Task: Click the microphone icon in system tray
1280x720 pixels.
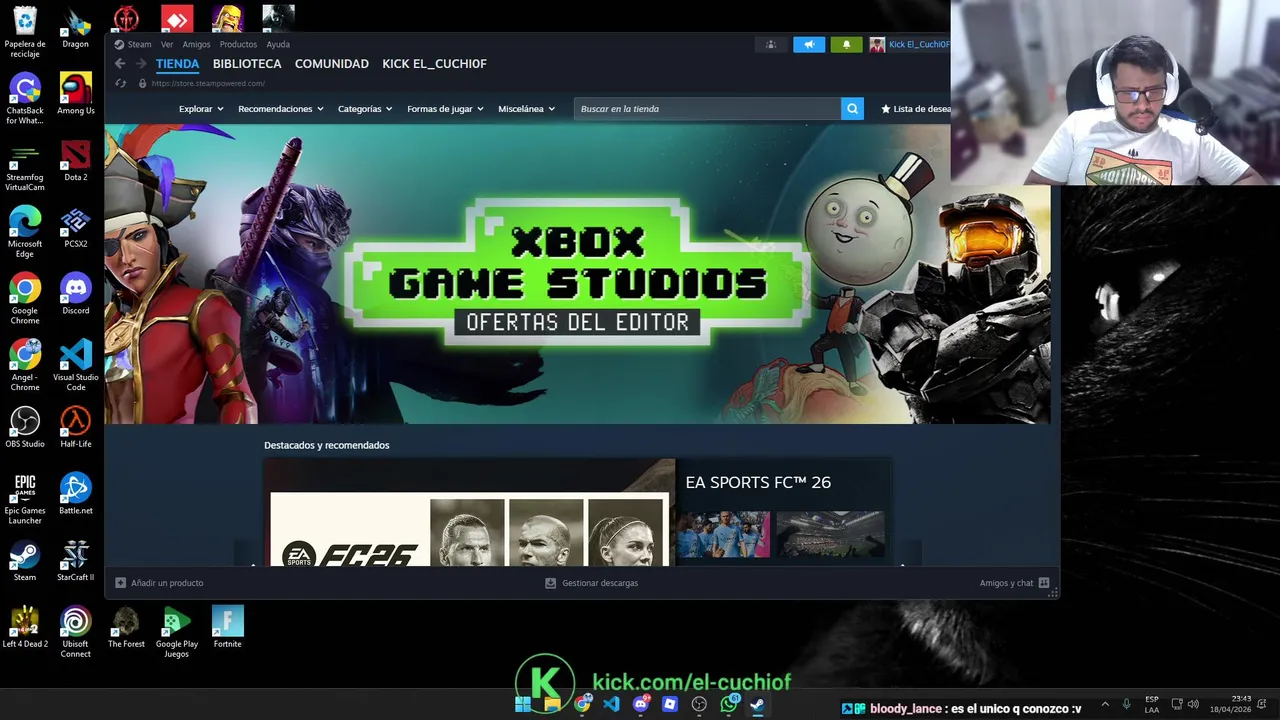Action: [1126, 704]
